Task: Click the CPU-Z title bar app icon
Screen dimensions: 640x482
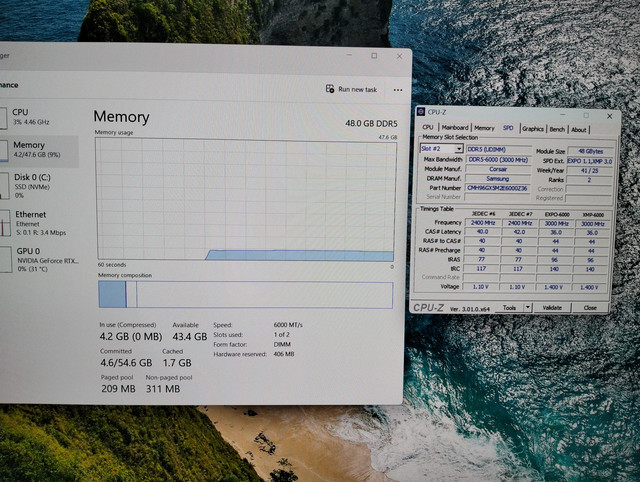Action: (x=421, y=111)
